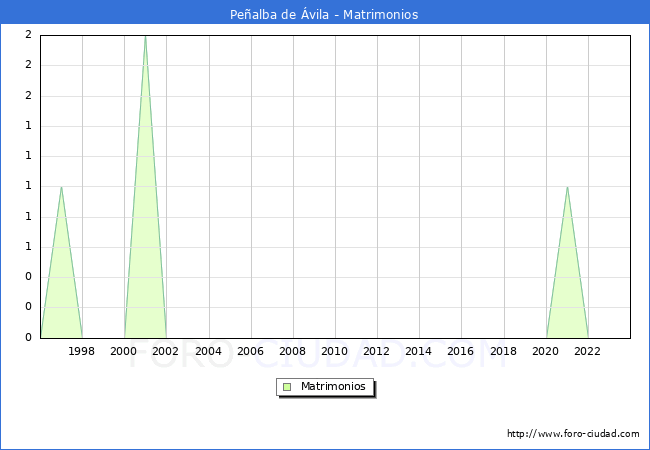Screen dimensions: 650x450
Task: Click the 2001 data peak reaching 2
Action: click(x=145, y=37)
